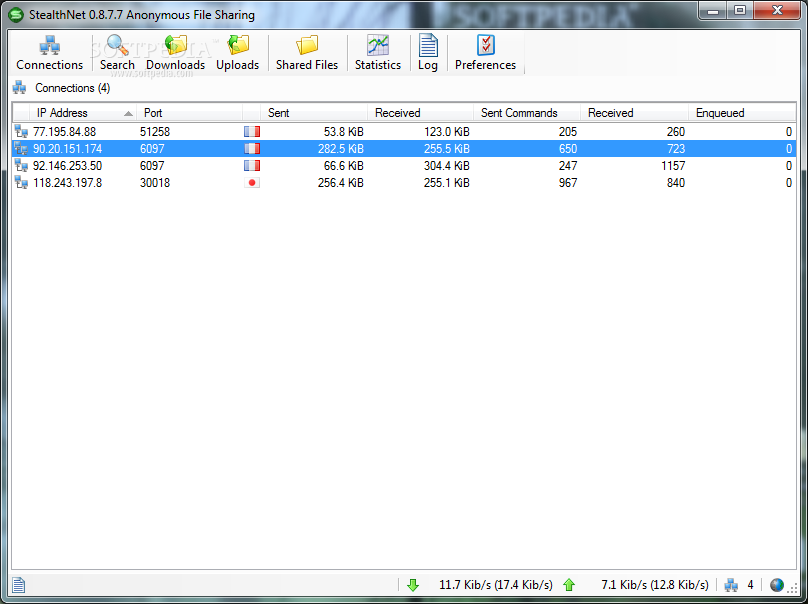Click port value 30018
This screenshot has height=604, width=808.
155,183
